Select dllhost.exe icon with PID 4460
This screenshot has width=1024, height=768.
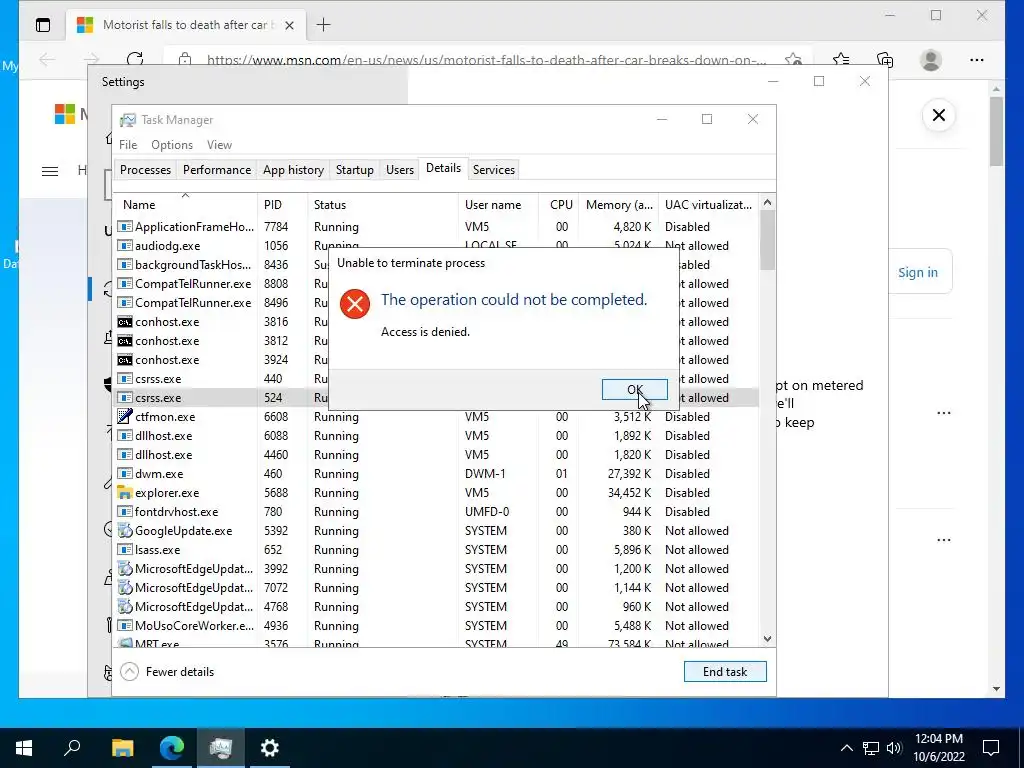125,455
